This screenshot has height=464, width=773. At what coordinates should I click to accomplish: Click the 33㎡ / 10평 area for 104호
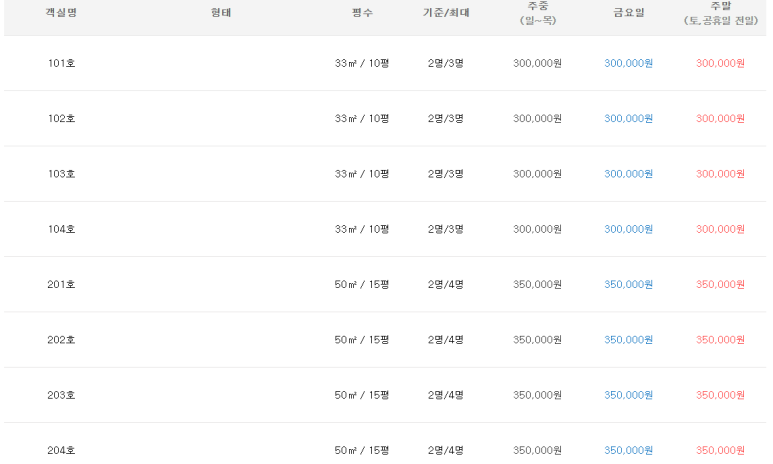click(362, 229)
